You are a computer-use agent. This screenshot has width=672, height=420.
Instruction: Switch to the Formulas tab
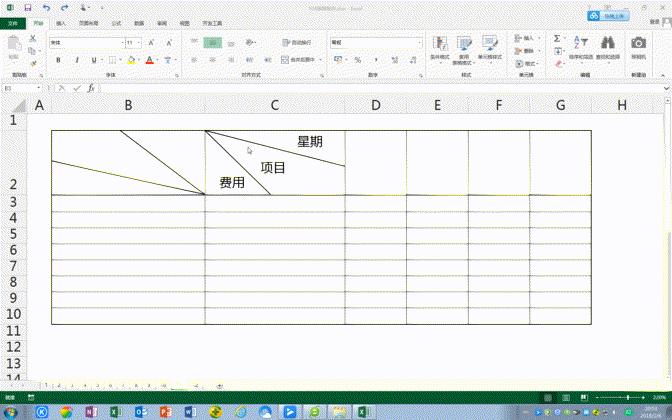[x=116, y=23]
